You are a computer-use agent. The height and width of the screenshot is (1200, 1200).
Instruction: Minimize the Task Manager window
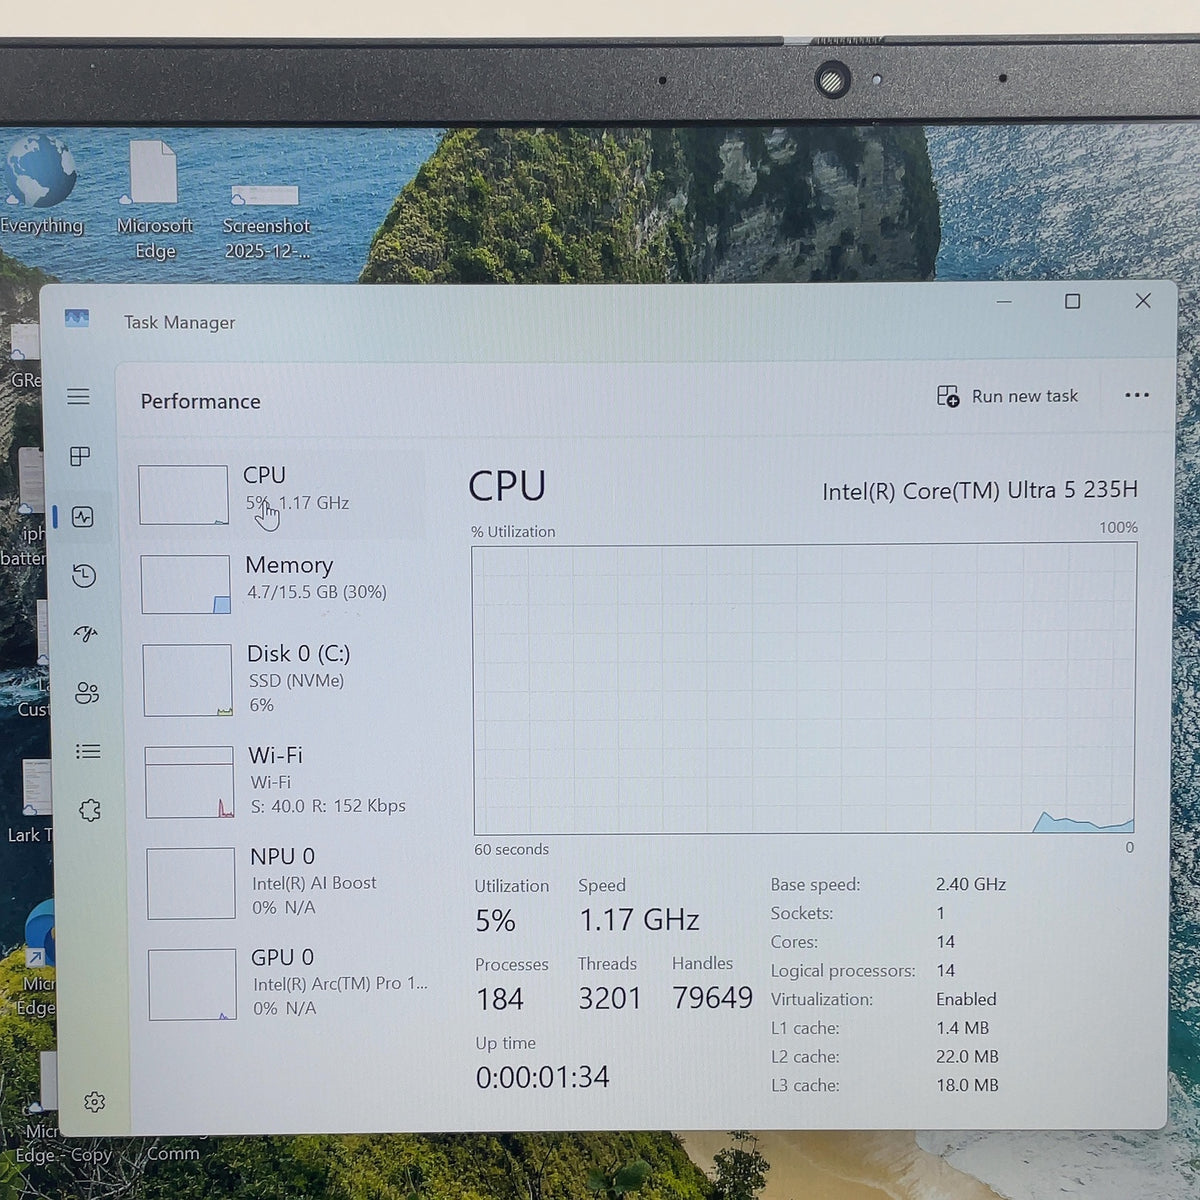pyautogui.click(x=1004, y=301)
